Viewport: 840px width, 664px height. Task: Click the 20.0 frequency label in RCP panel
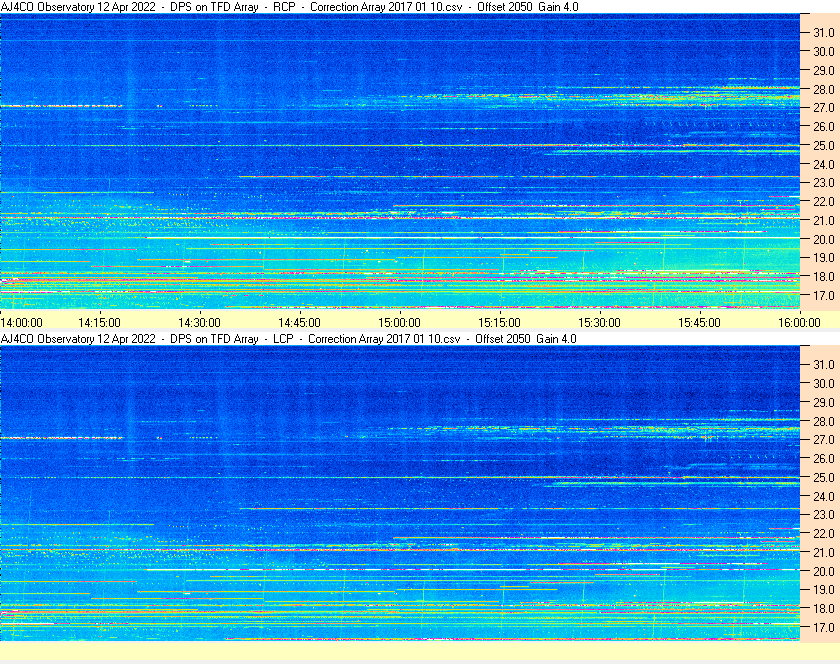[823, 240]
